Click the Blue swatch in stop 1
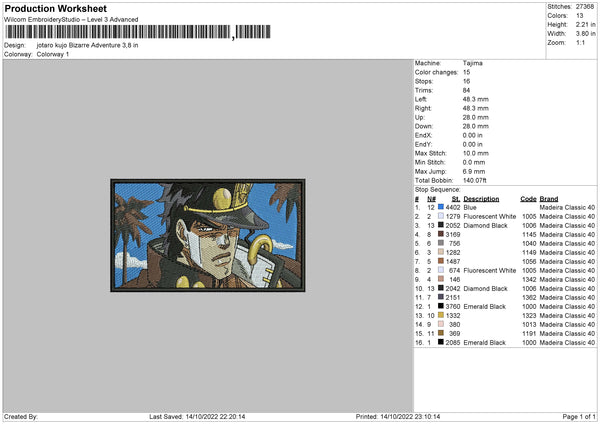 click(x=441, y=207)
